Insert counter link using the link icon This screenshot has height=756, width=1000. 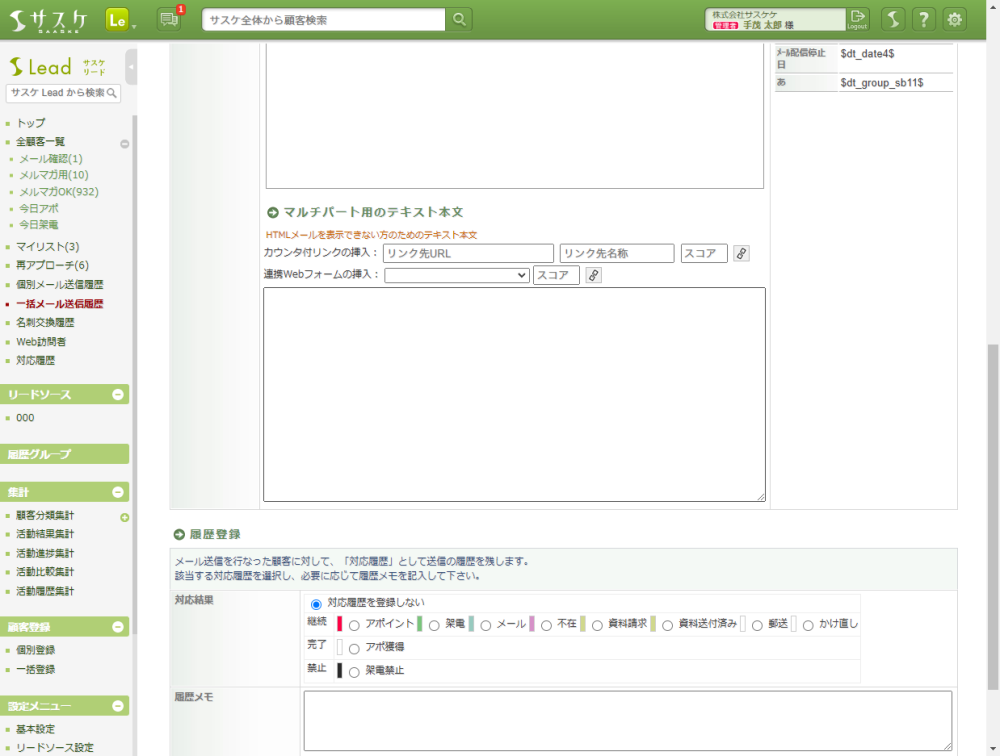click(x=741, y=254)
